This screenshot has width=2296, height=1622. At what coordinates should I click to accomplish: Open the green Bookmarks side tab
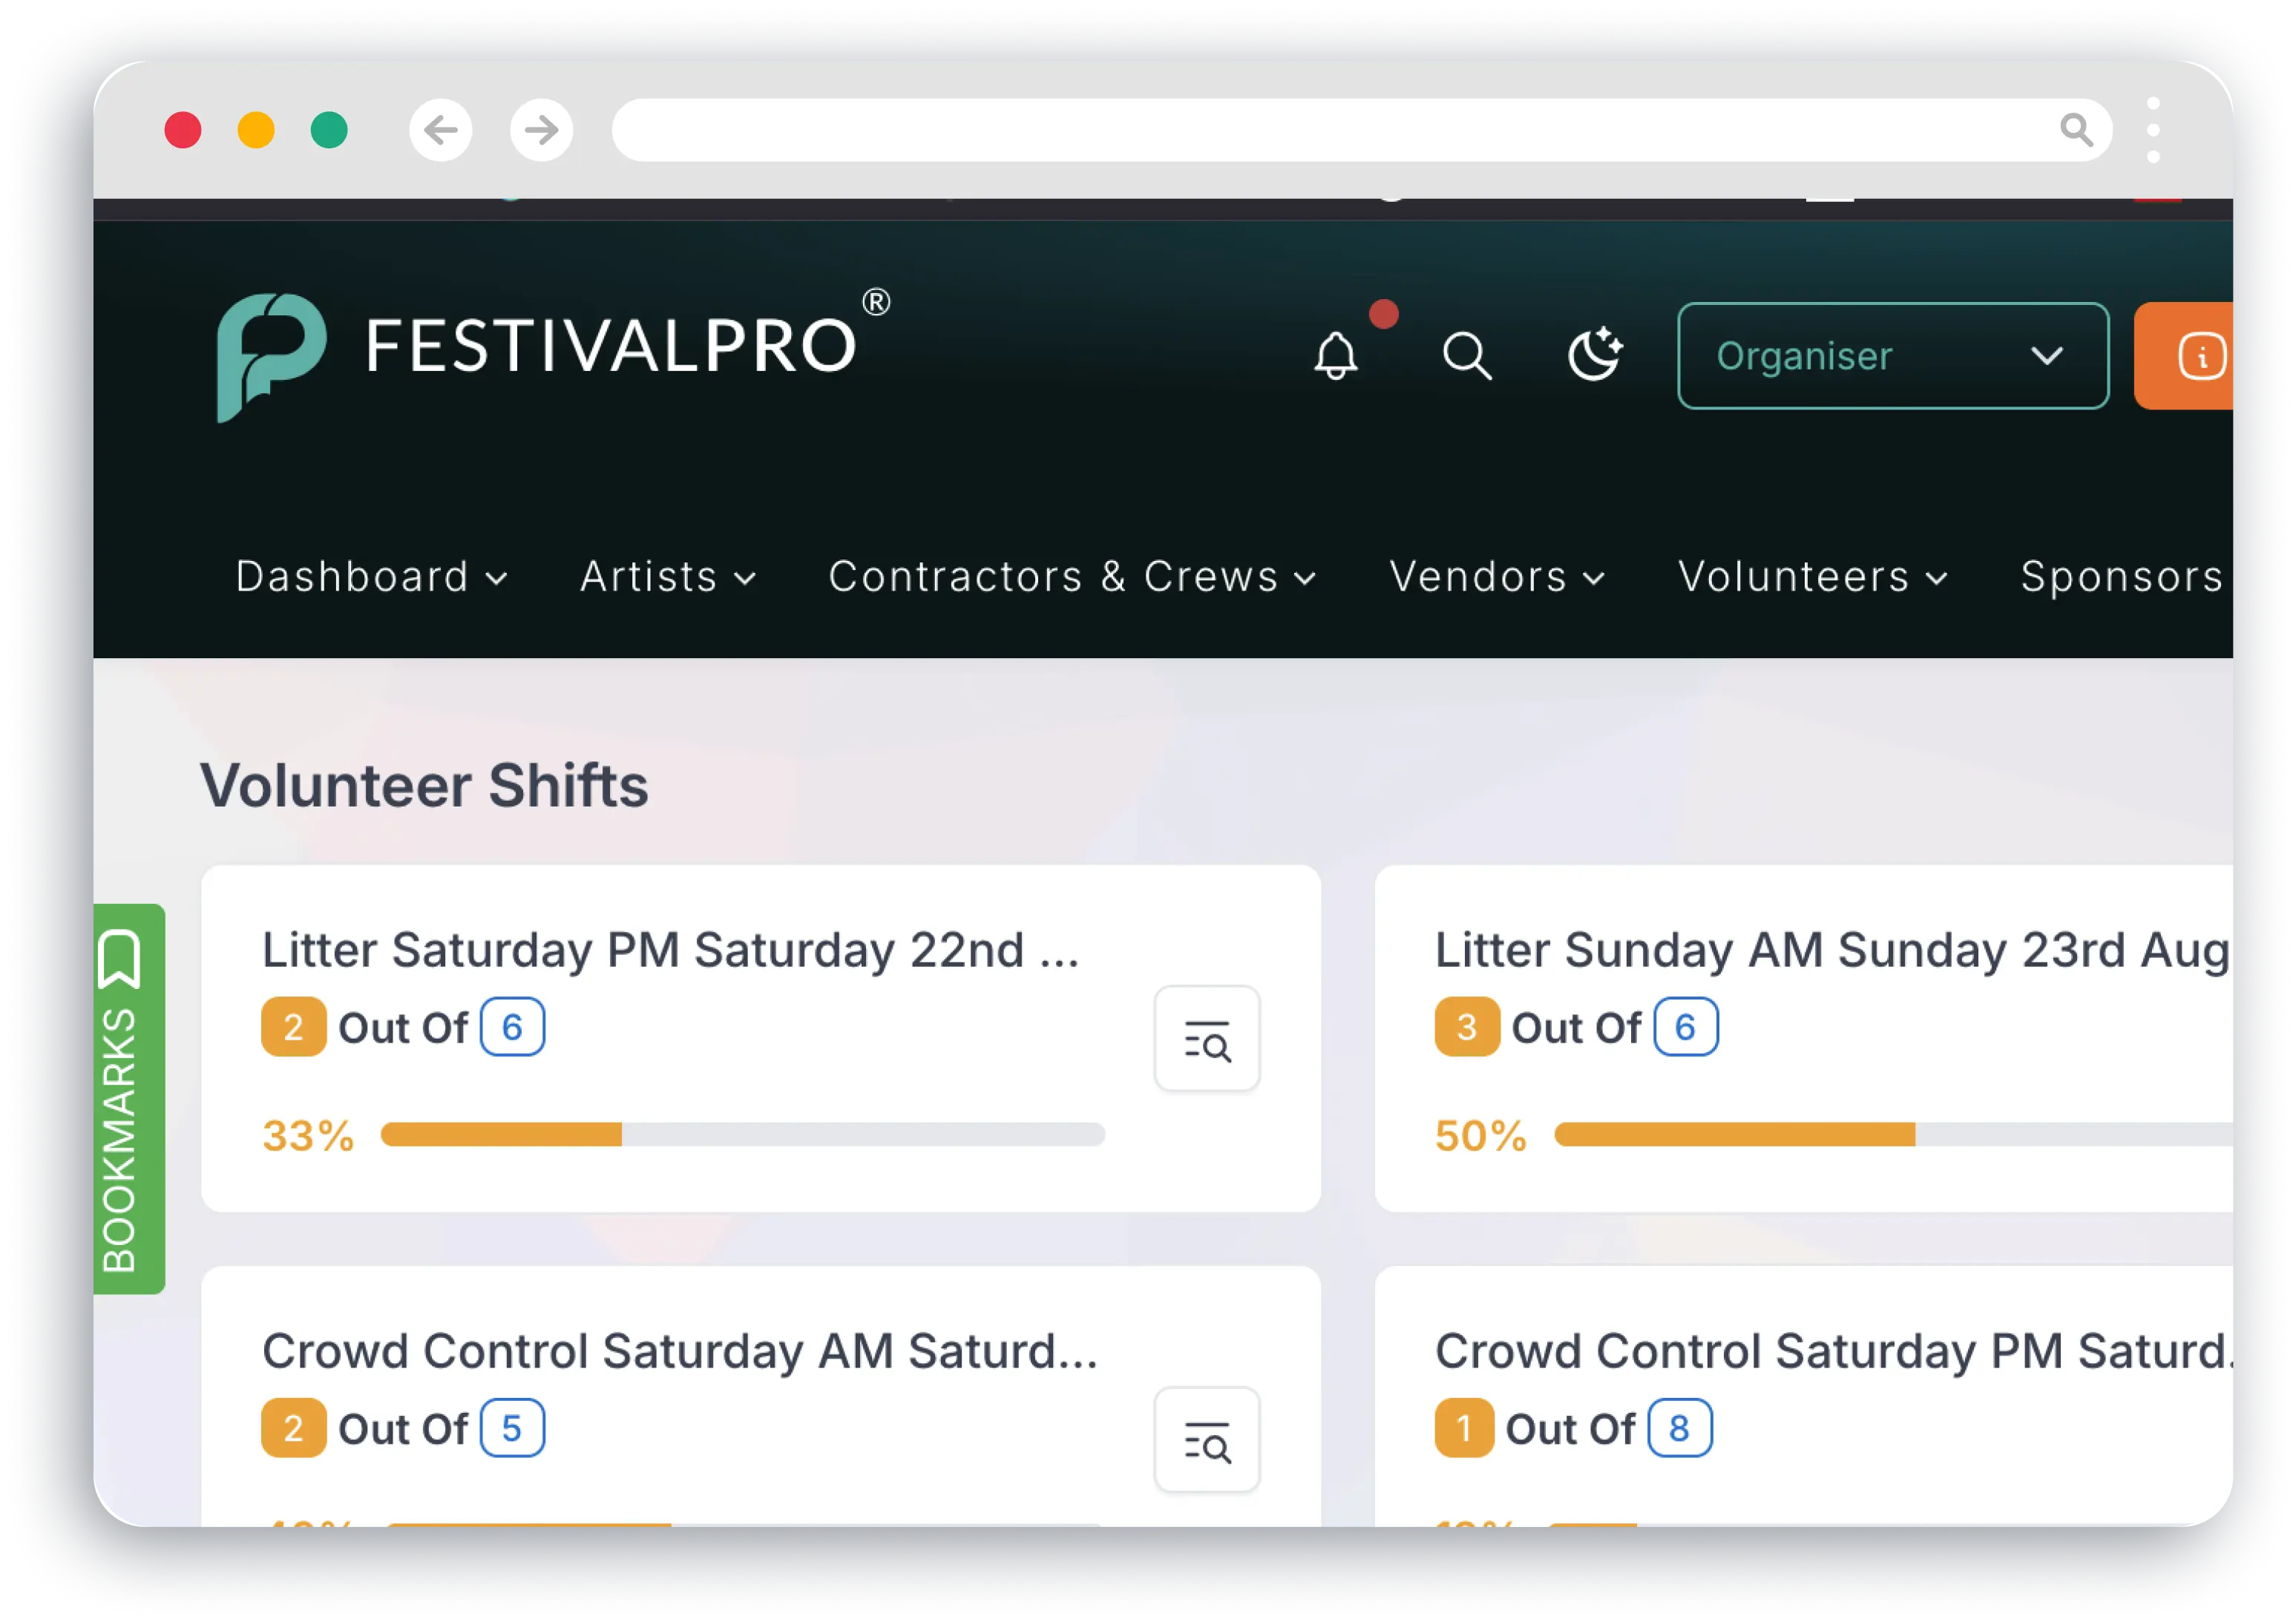129,1098
